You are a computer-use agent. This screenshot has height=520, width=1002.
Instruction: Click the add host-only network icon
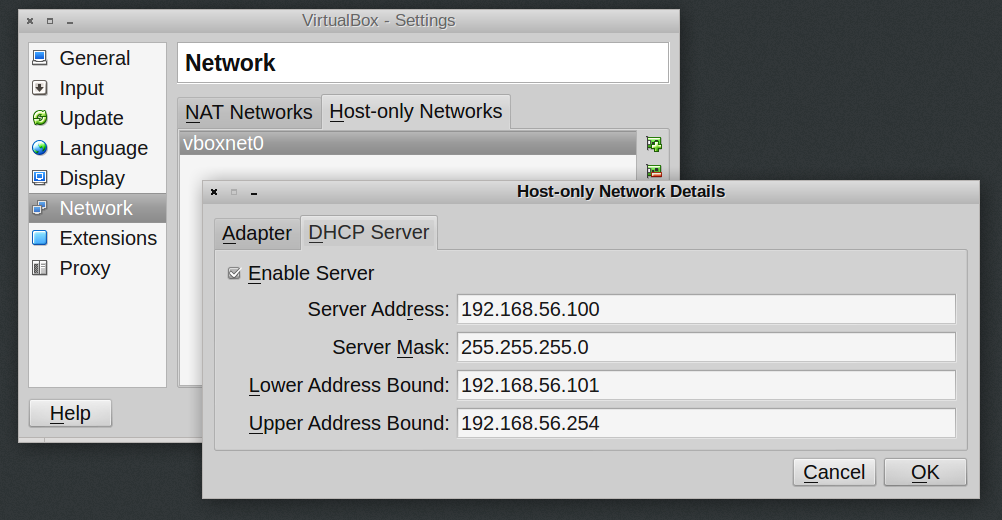click(x=654, y=144)
